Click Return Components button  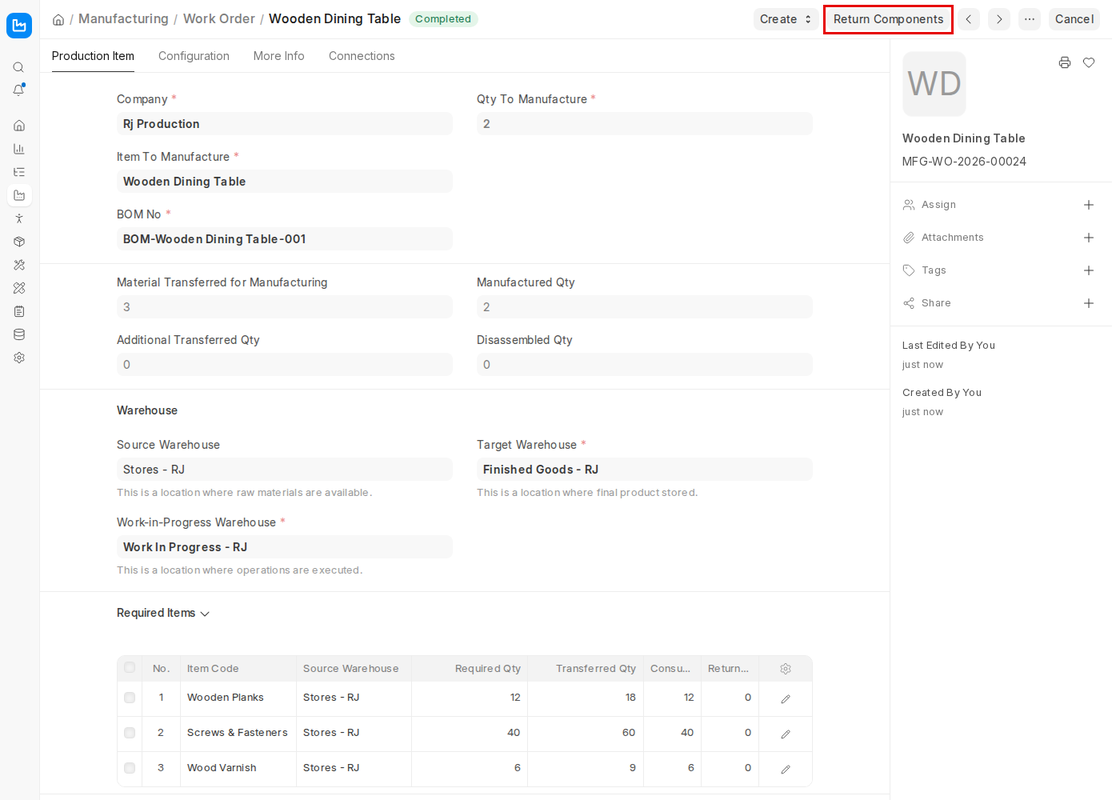click(888, 19)
